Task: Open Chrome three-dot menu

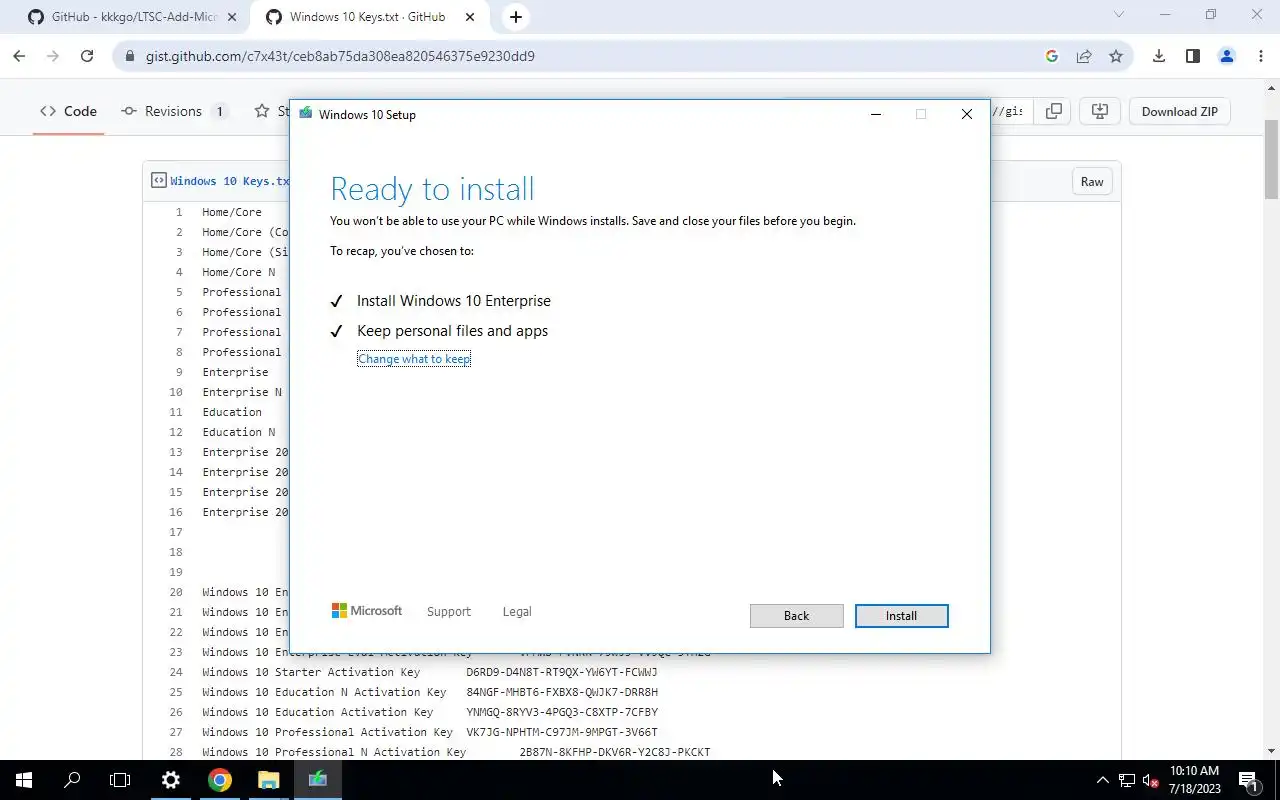Action: [1259, 56]
